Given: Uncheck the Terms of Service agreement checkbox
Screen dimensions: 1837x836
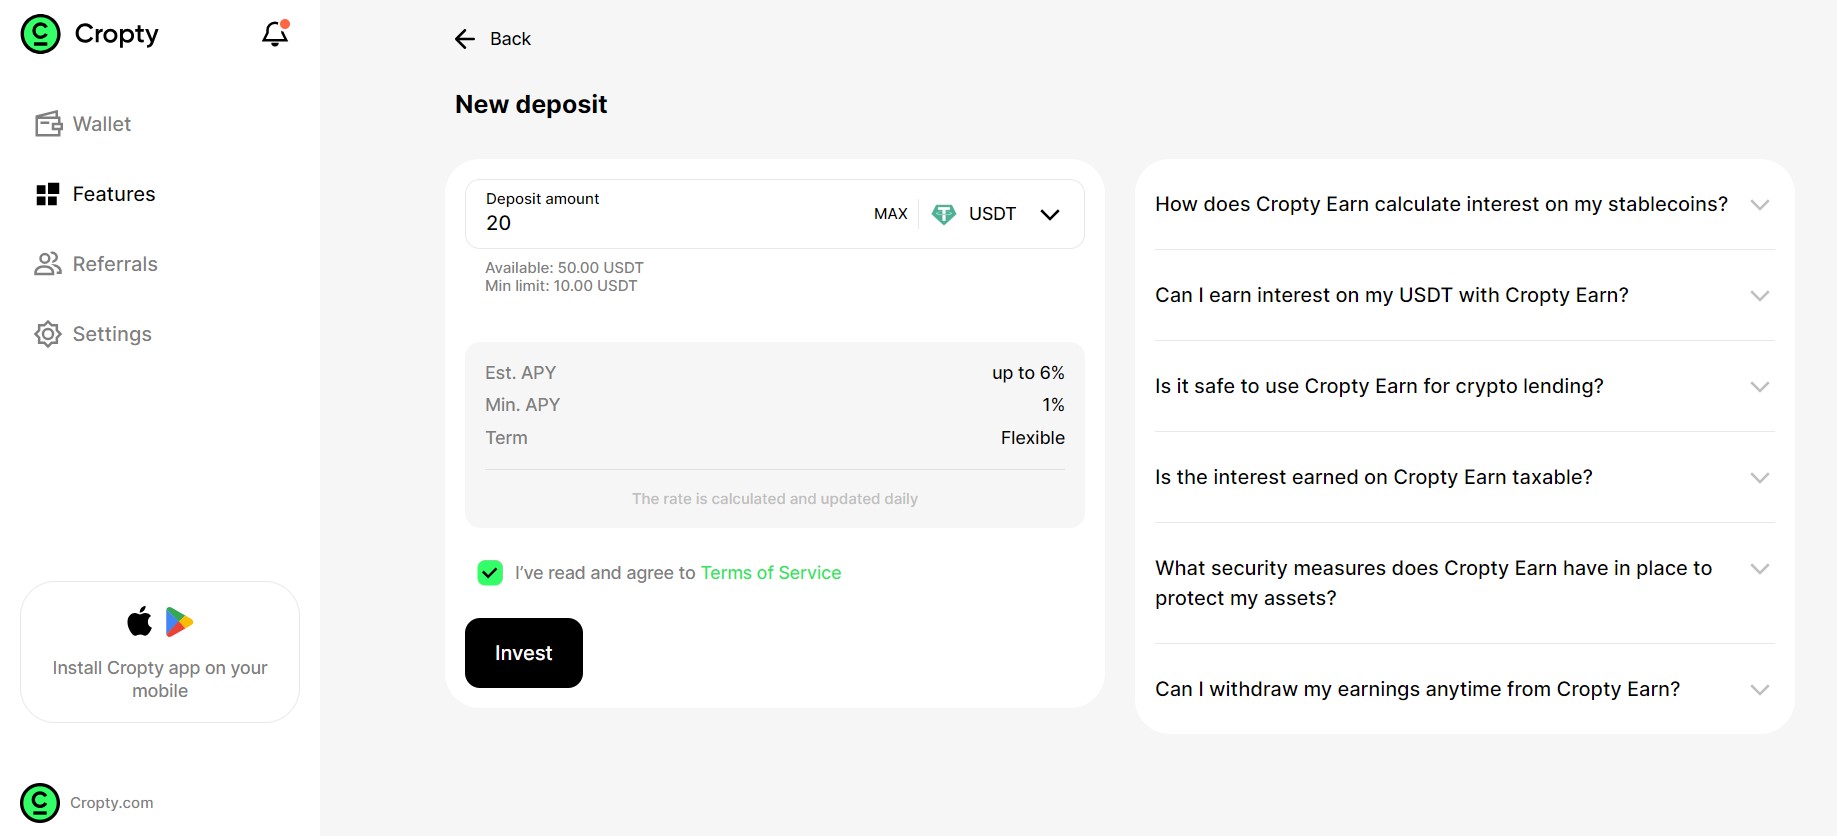Looking at the screenshot, I should point(490,573).
